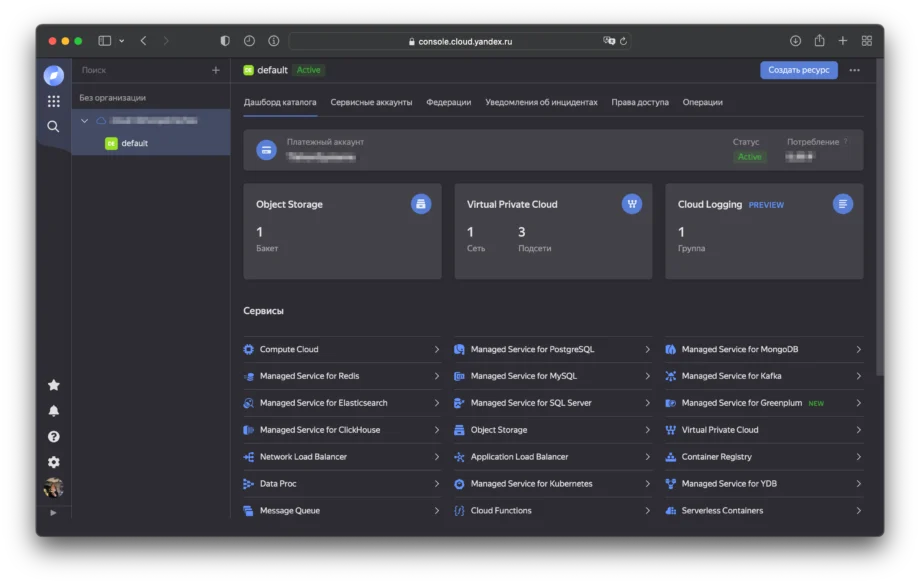Click the Cloud Logging card icon
The width and height of the screenshot is (920, 584).
(x=843, y=204)
